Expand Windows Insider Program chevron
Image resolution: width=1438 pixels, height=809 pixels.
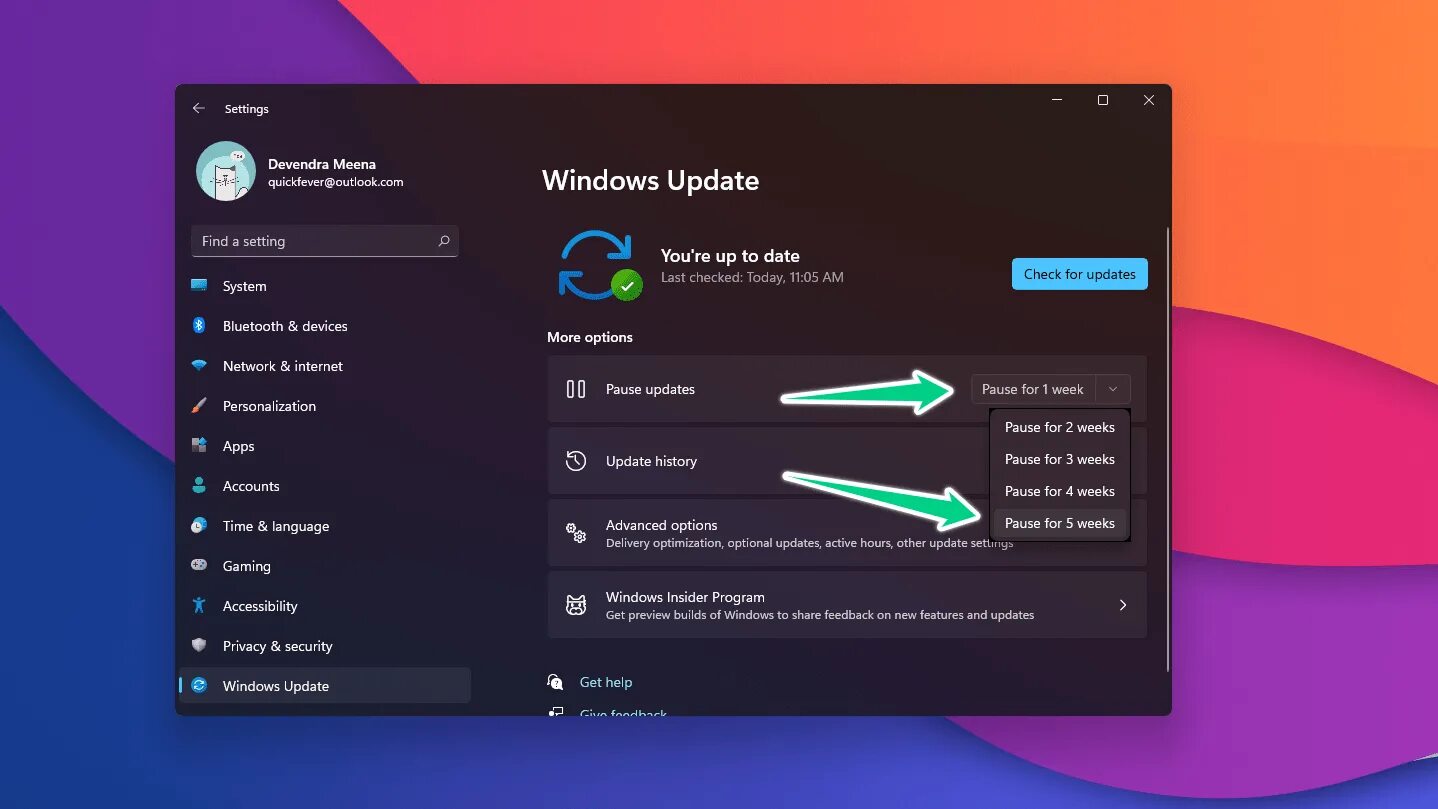(x=1123, y=605)
